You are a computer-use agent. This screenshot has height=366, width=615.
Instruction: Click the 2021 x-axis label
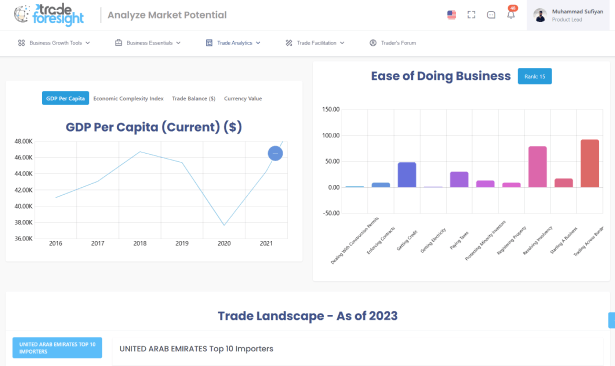point(266,244)
